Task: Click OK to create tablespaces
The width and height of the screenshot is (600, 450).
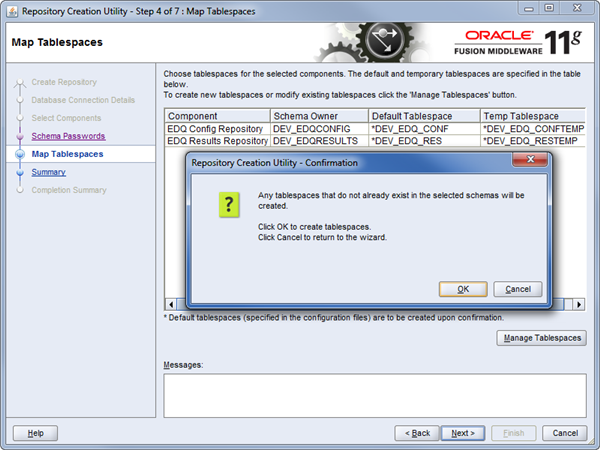Action: [x=463, y=289]
